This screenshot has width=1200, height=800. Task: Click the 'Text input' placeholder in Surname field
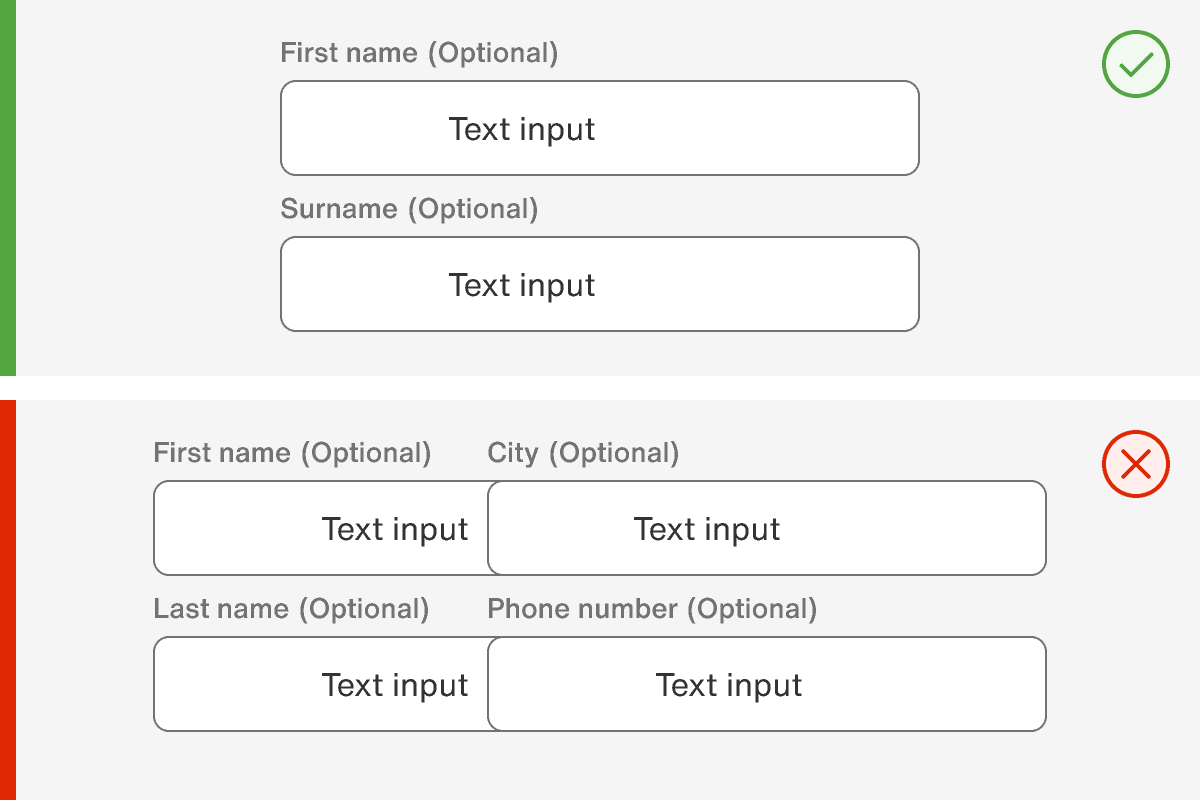point(522,285)
